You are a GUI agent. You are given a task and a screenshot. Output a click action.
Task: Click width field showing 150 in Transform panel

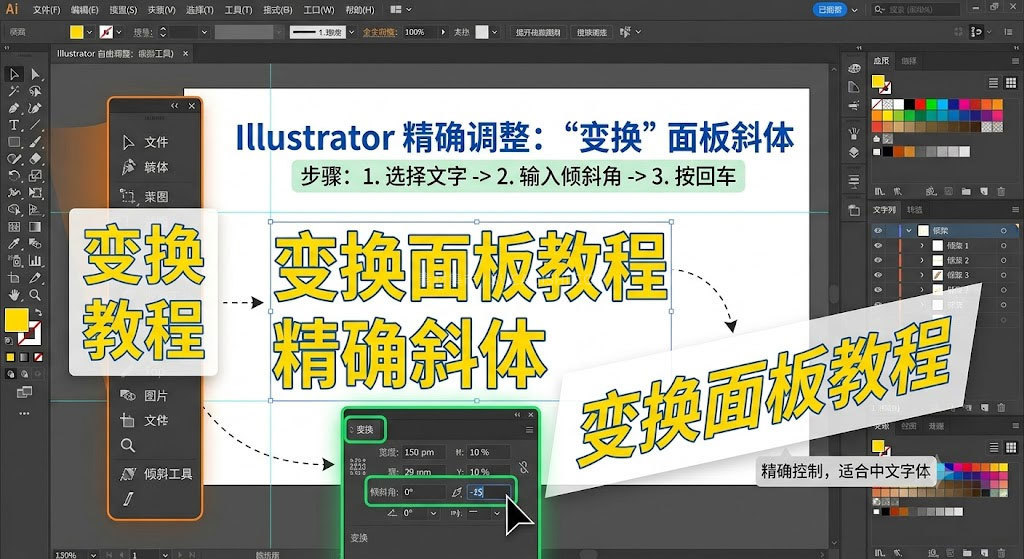coord(423,452)
